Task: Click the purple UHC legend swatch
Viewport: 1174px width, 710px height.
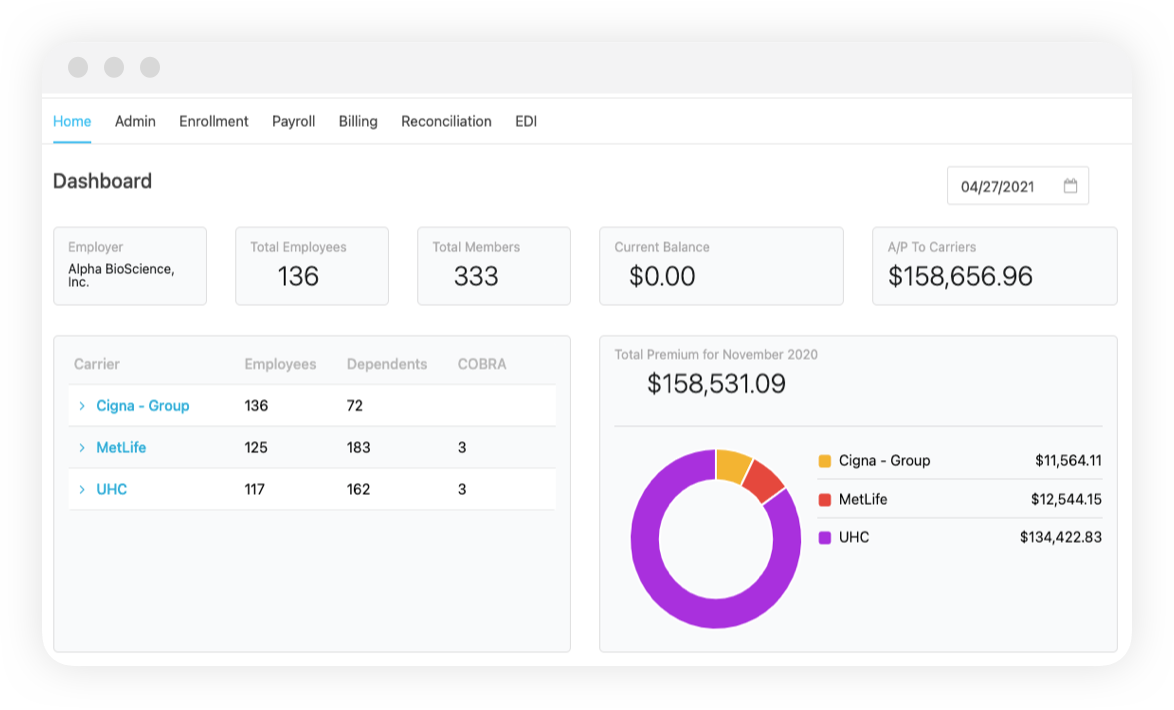Action: click(823, 537)
